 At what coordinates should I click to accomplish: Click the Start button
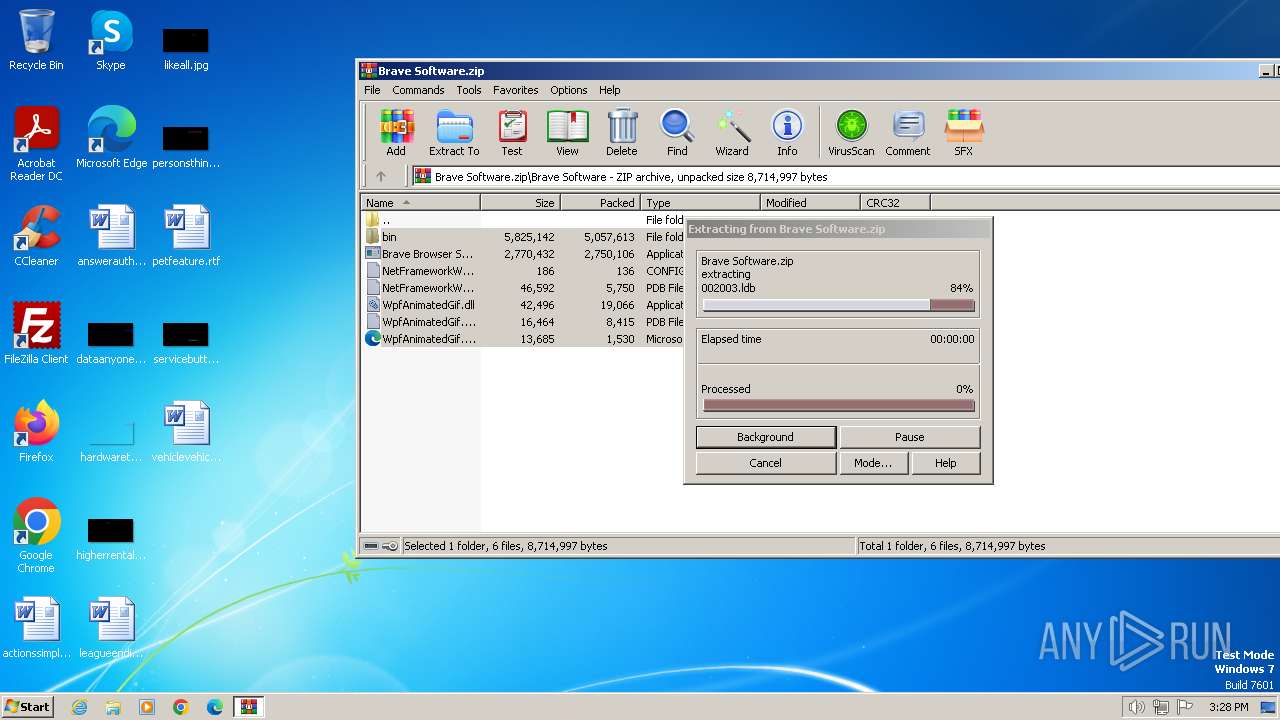[x=28, y=707]
